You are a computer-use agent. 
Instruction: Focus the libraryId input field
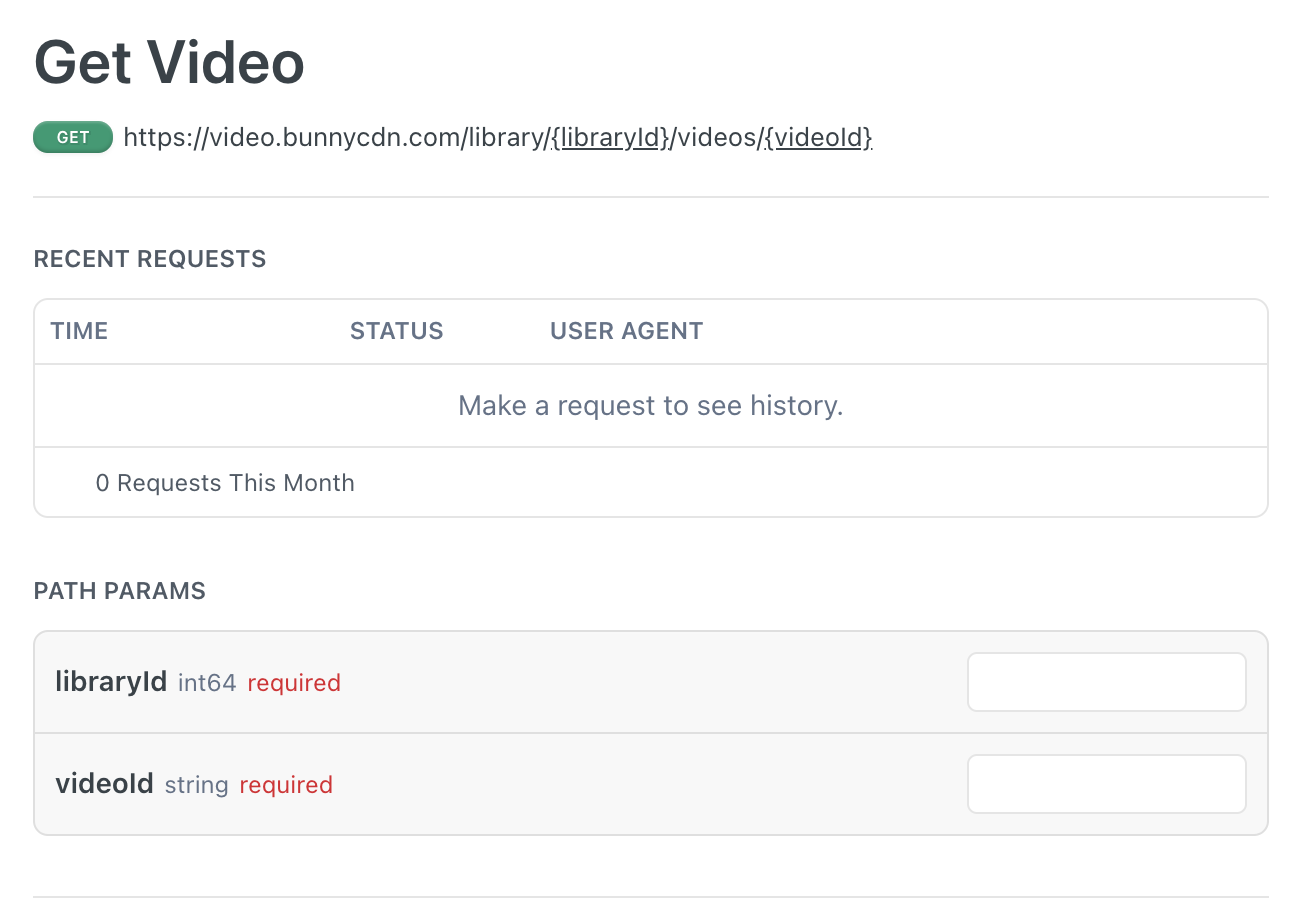point(1106,681)
